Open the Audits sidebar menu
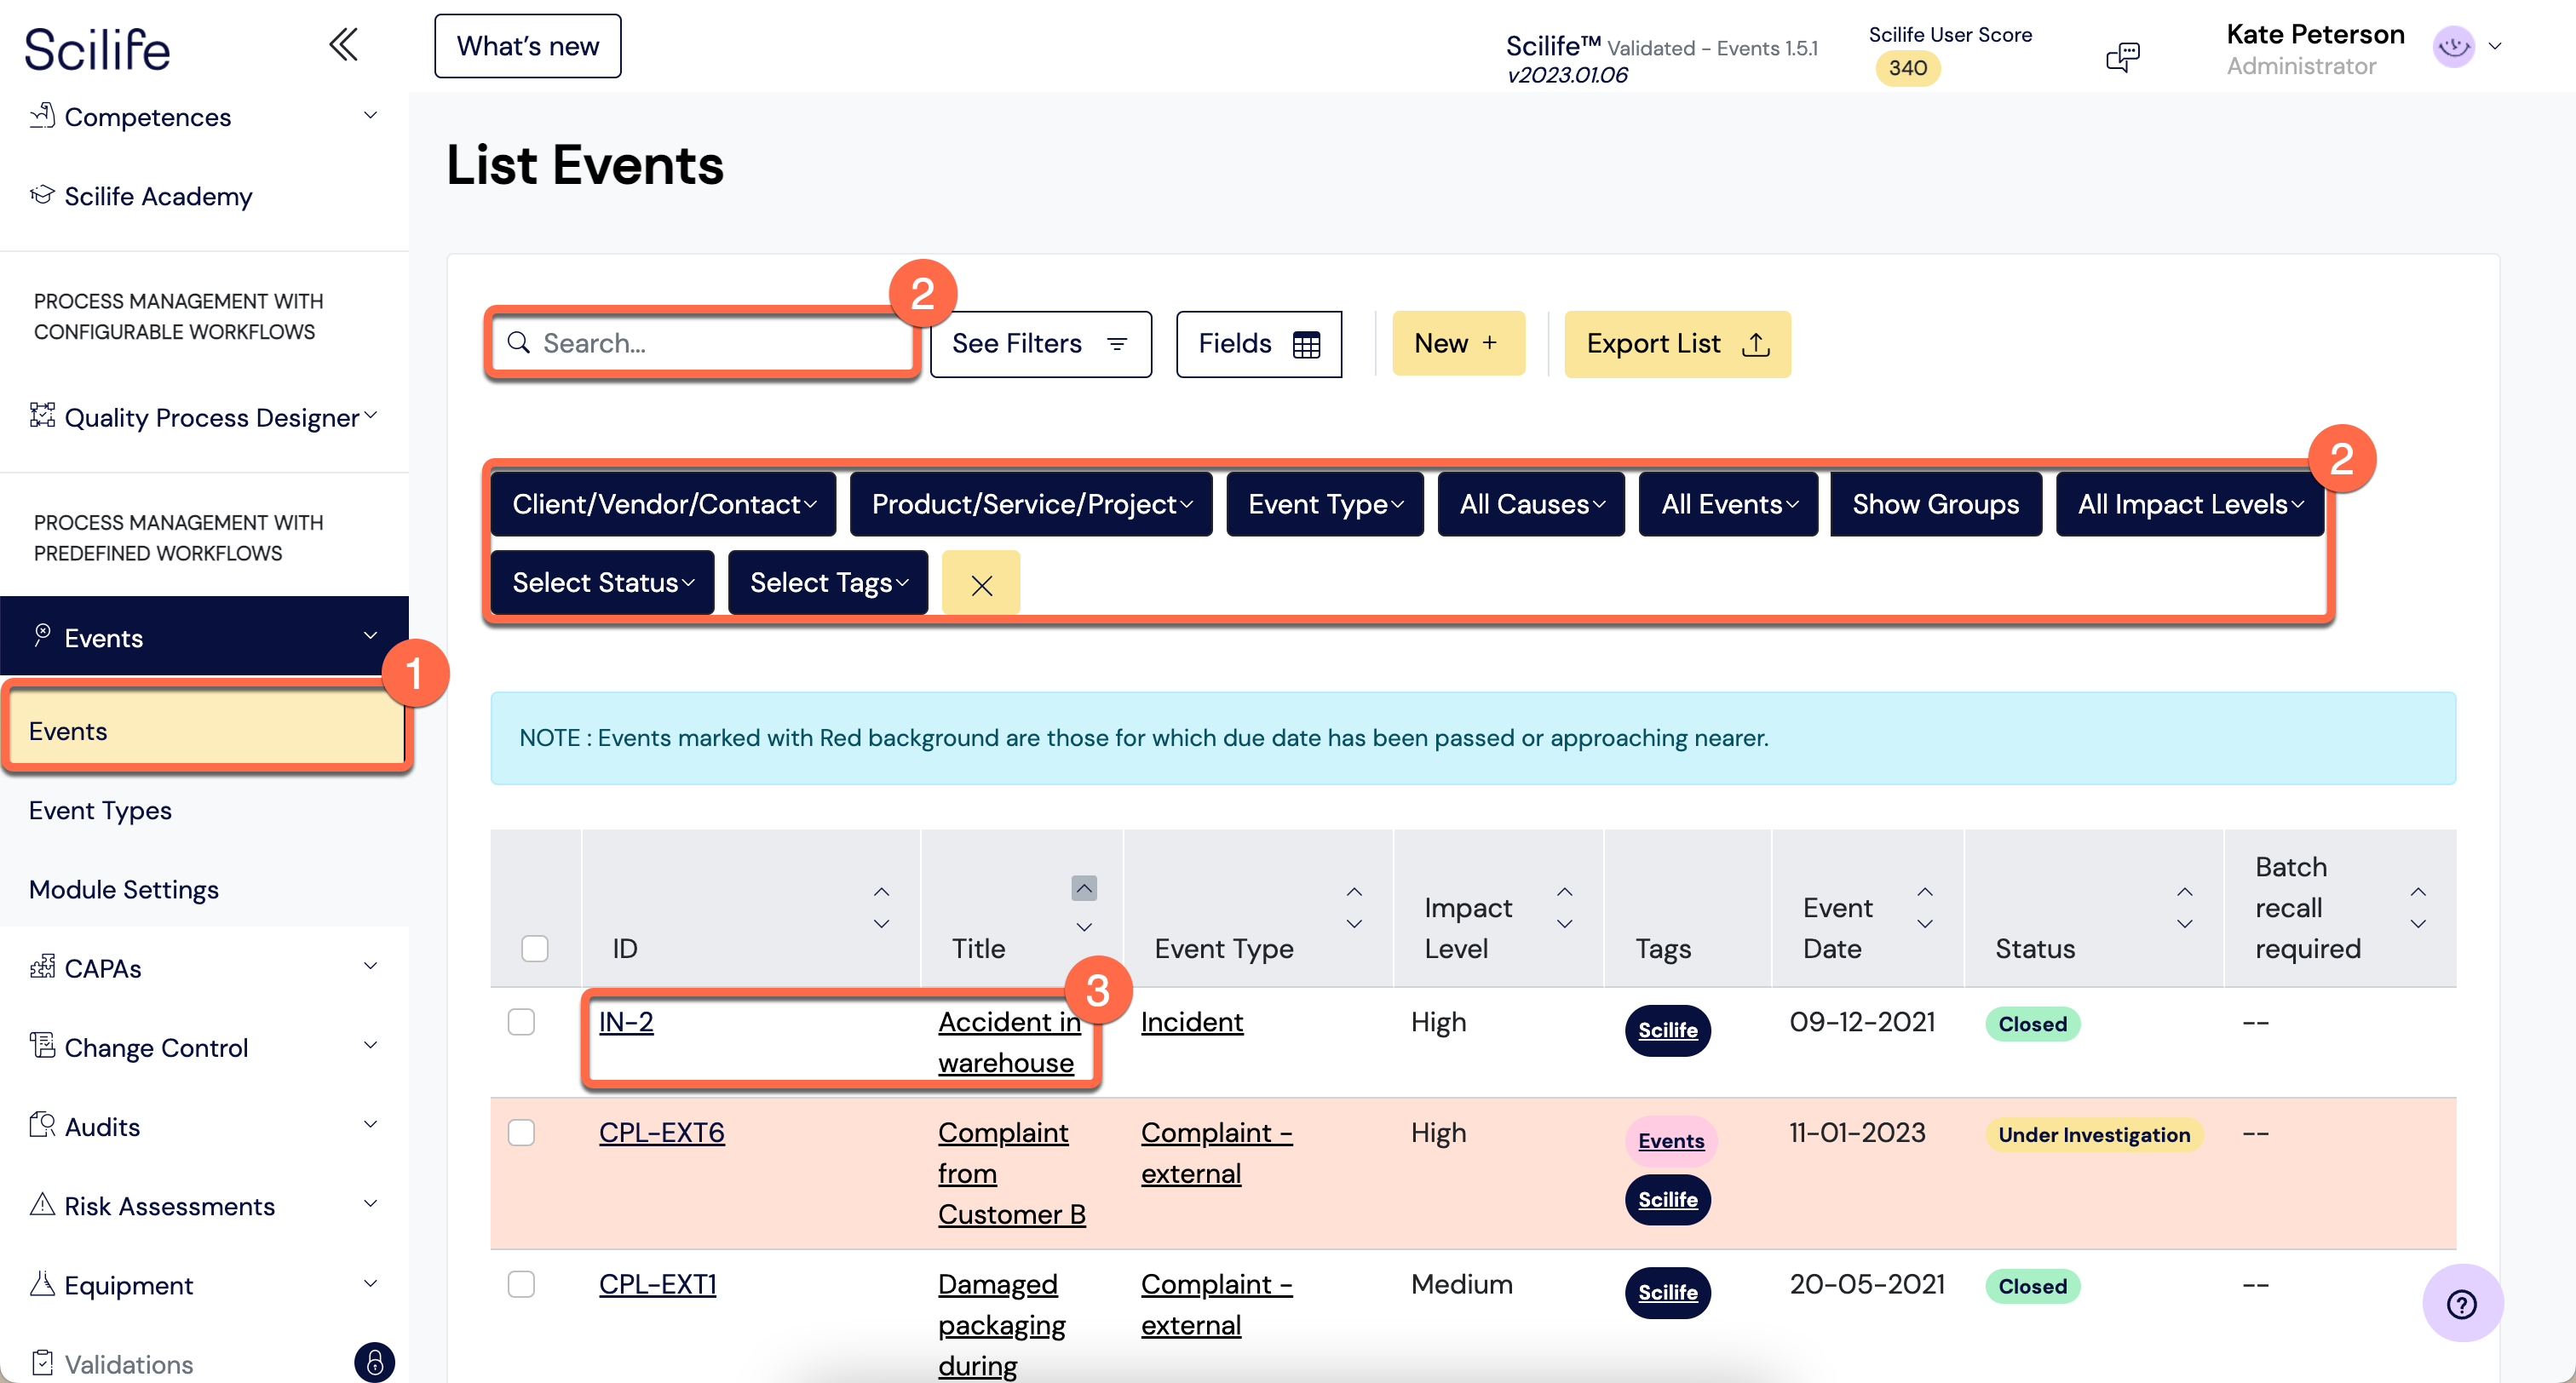2576x1383 pixels. (204, 1126)
